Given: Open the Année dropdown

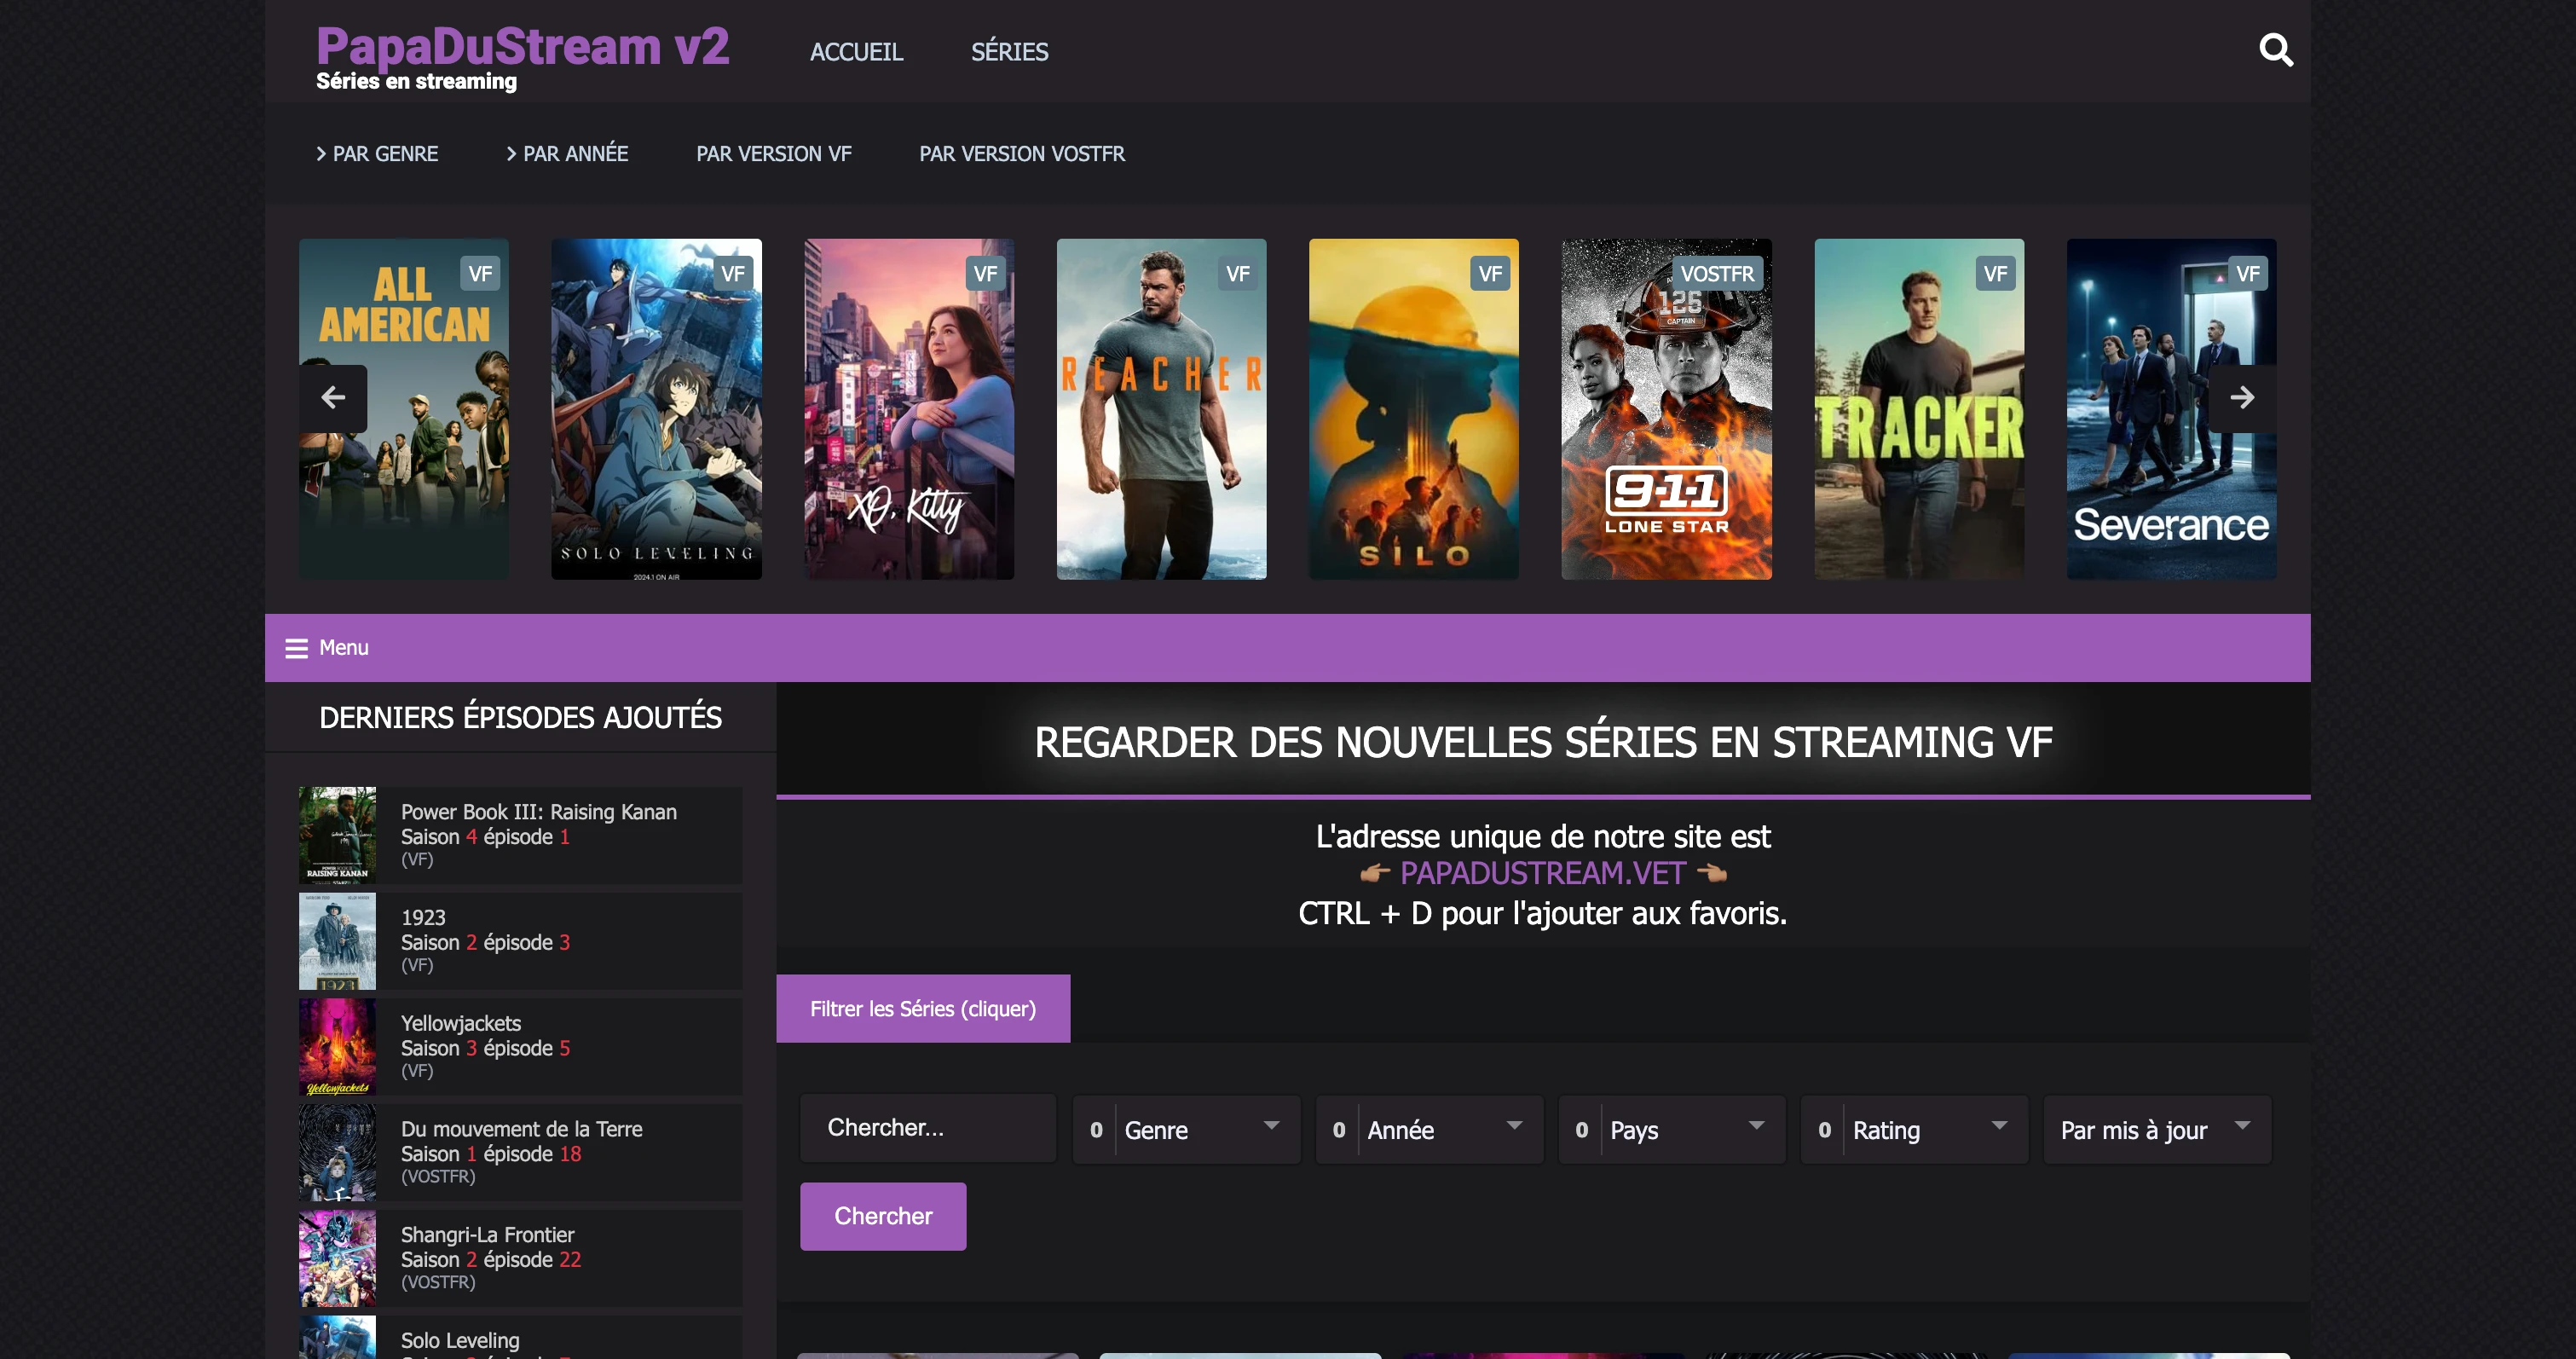Looking at the screenshot, I should (x=1430, y=1130).
